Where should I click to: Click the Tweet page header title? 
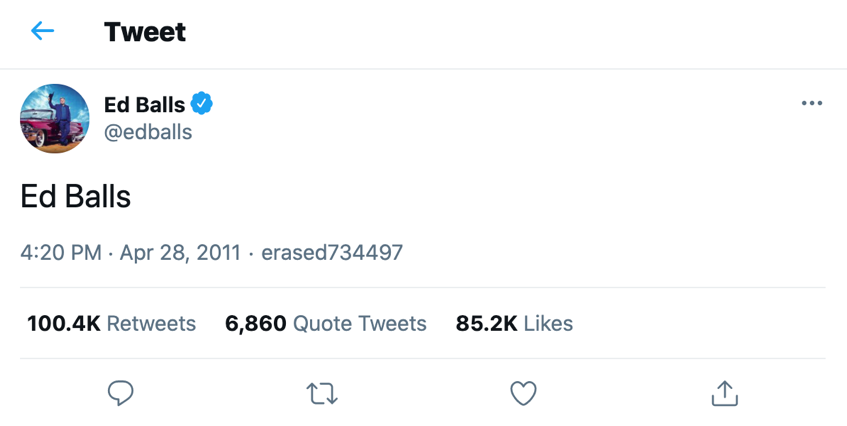click(x=145, y=32)
